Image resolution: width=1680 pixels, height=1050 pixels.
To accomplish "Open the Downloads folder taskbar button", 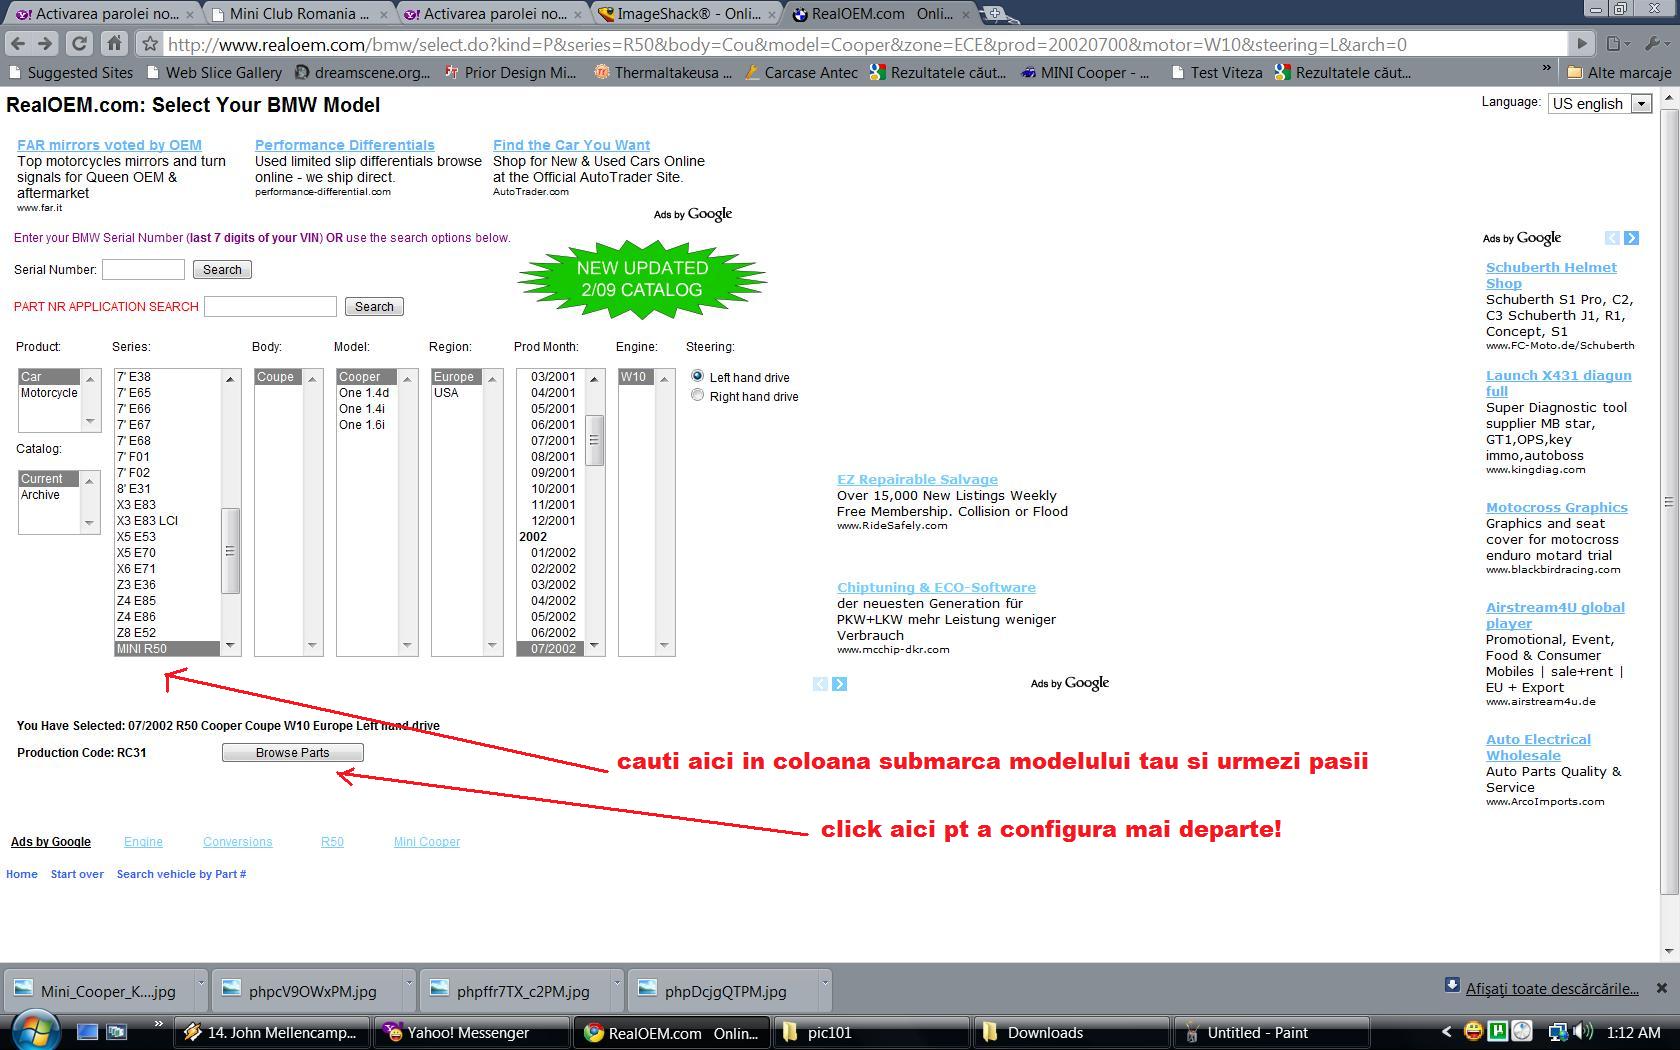I will pos(1073,1032).
